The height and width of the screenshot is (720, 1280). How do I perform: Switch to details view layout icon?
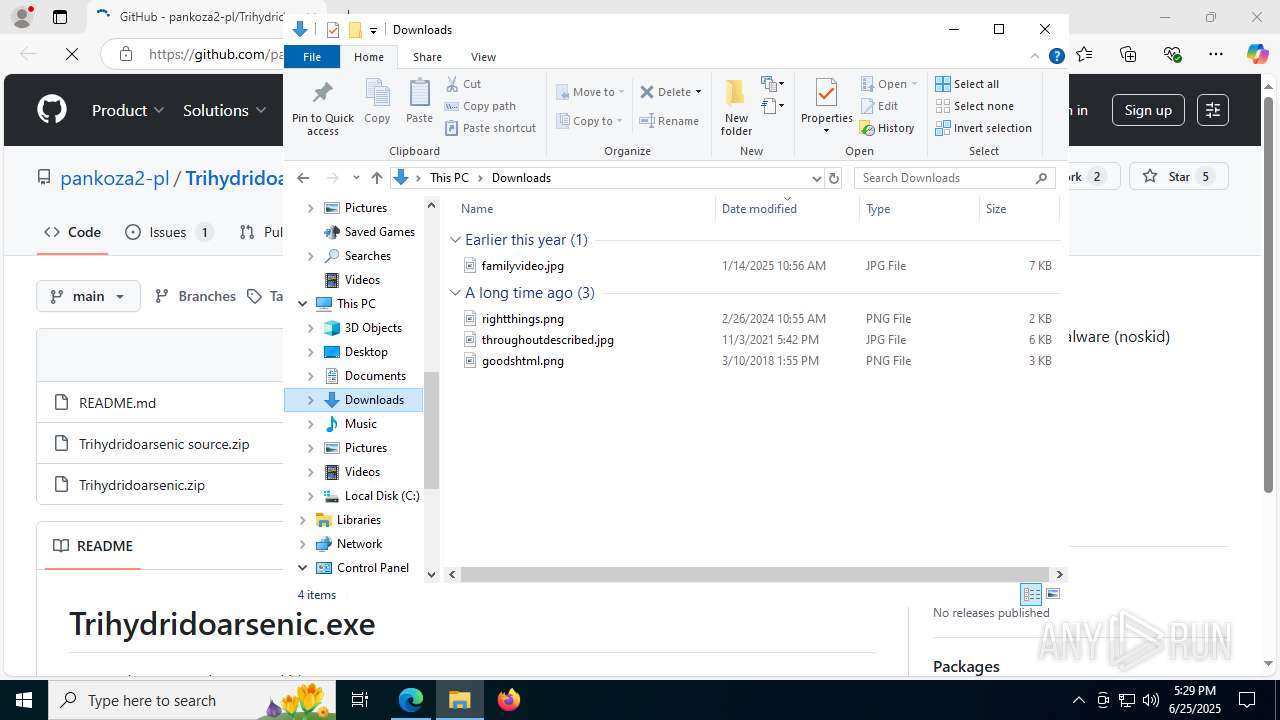pyautogui.click(x=1032, y=594)
